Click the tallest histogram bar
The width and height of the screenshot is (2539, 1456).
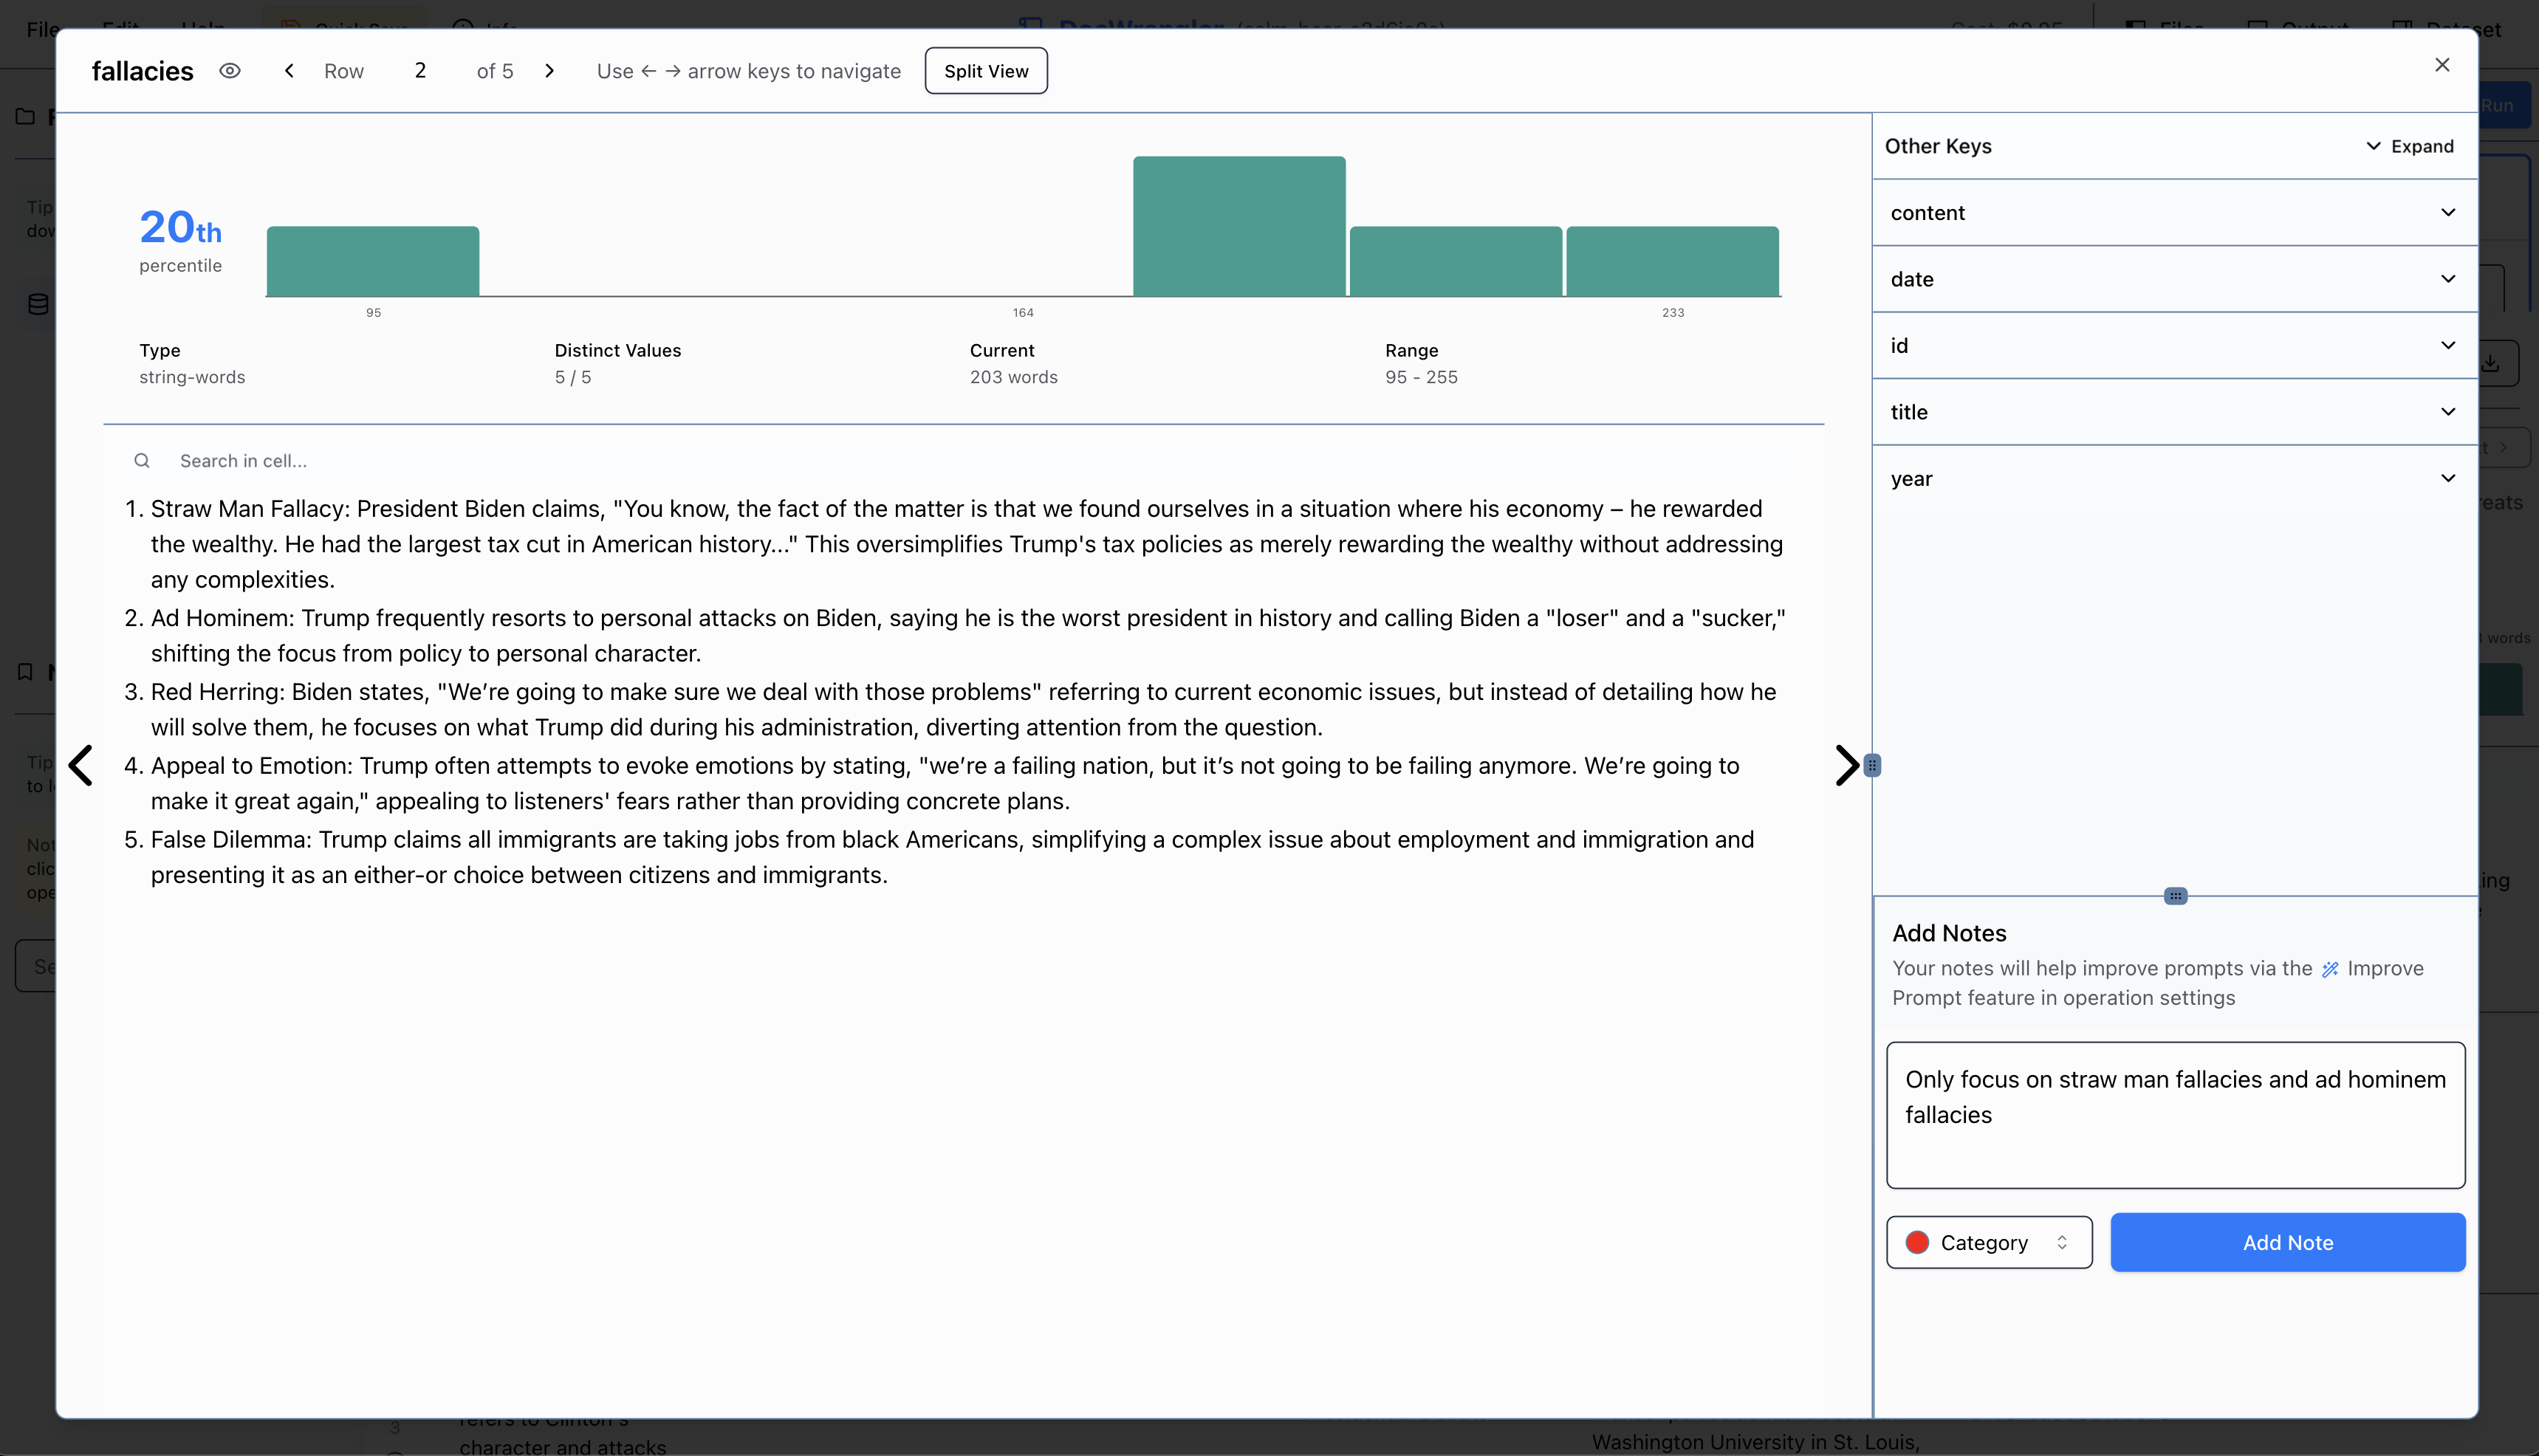1239,226
